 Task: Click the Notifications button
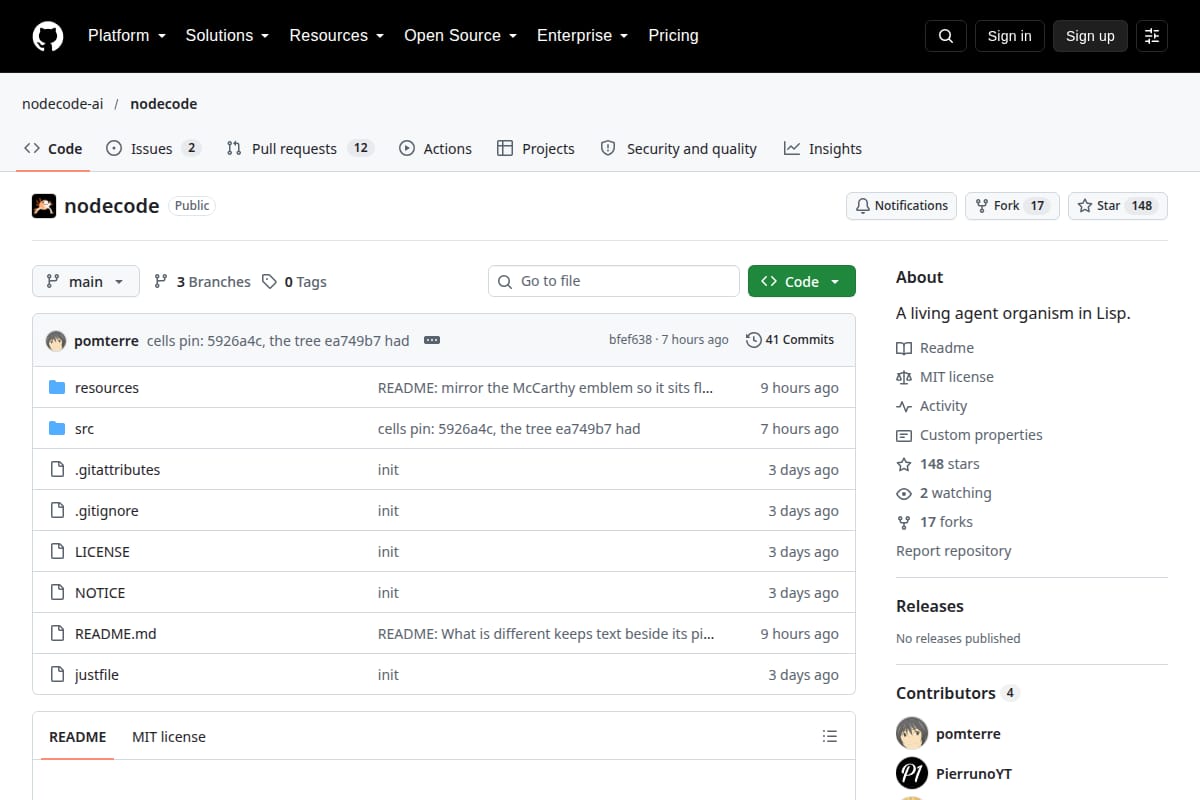(901, 206)
